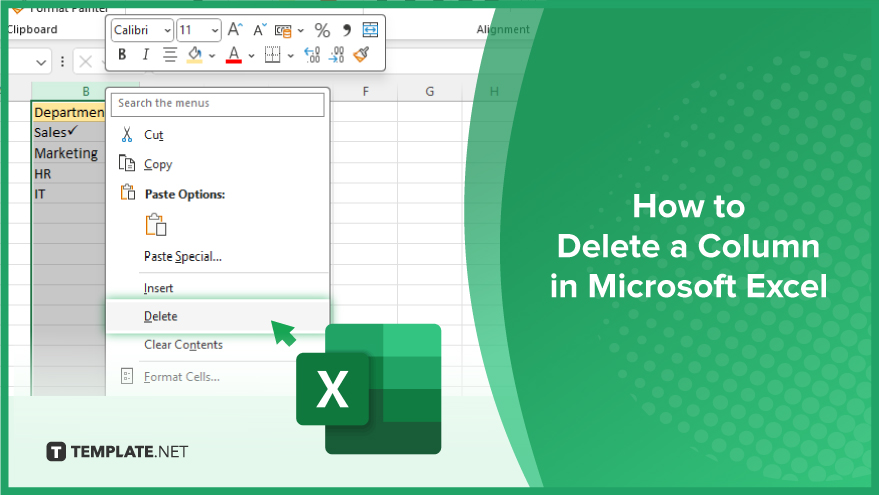Click the Borders icon in mini toolbar
Viewport: 879px width, 495px height.
click(272, 55)
